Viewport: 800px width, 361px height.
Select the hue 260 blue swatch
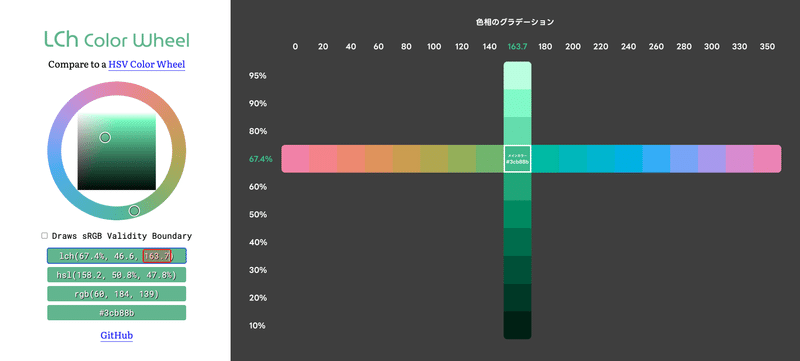click(656, 159)
